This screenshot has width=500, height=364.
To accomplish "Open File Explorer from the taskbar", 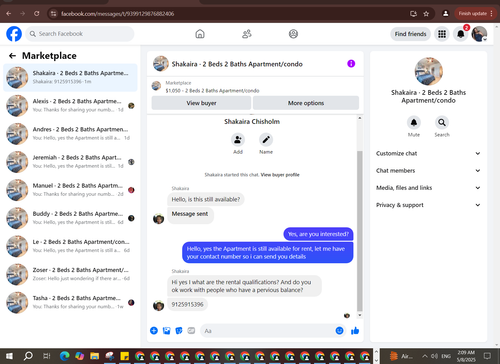I will [x=94, y=356].
